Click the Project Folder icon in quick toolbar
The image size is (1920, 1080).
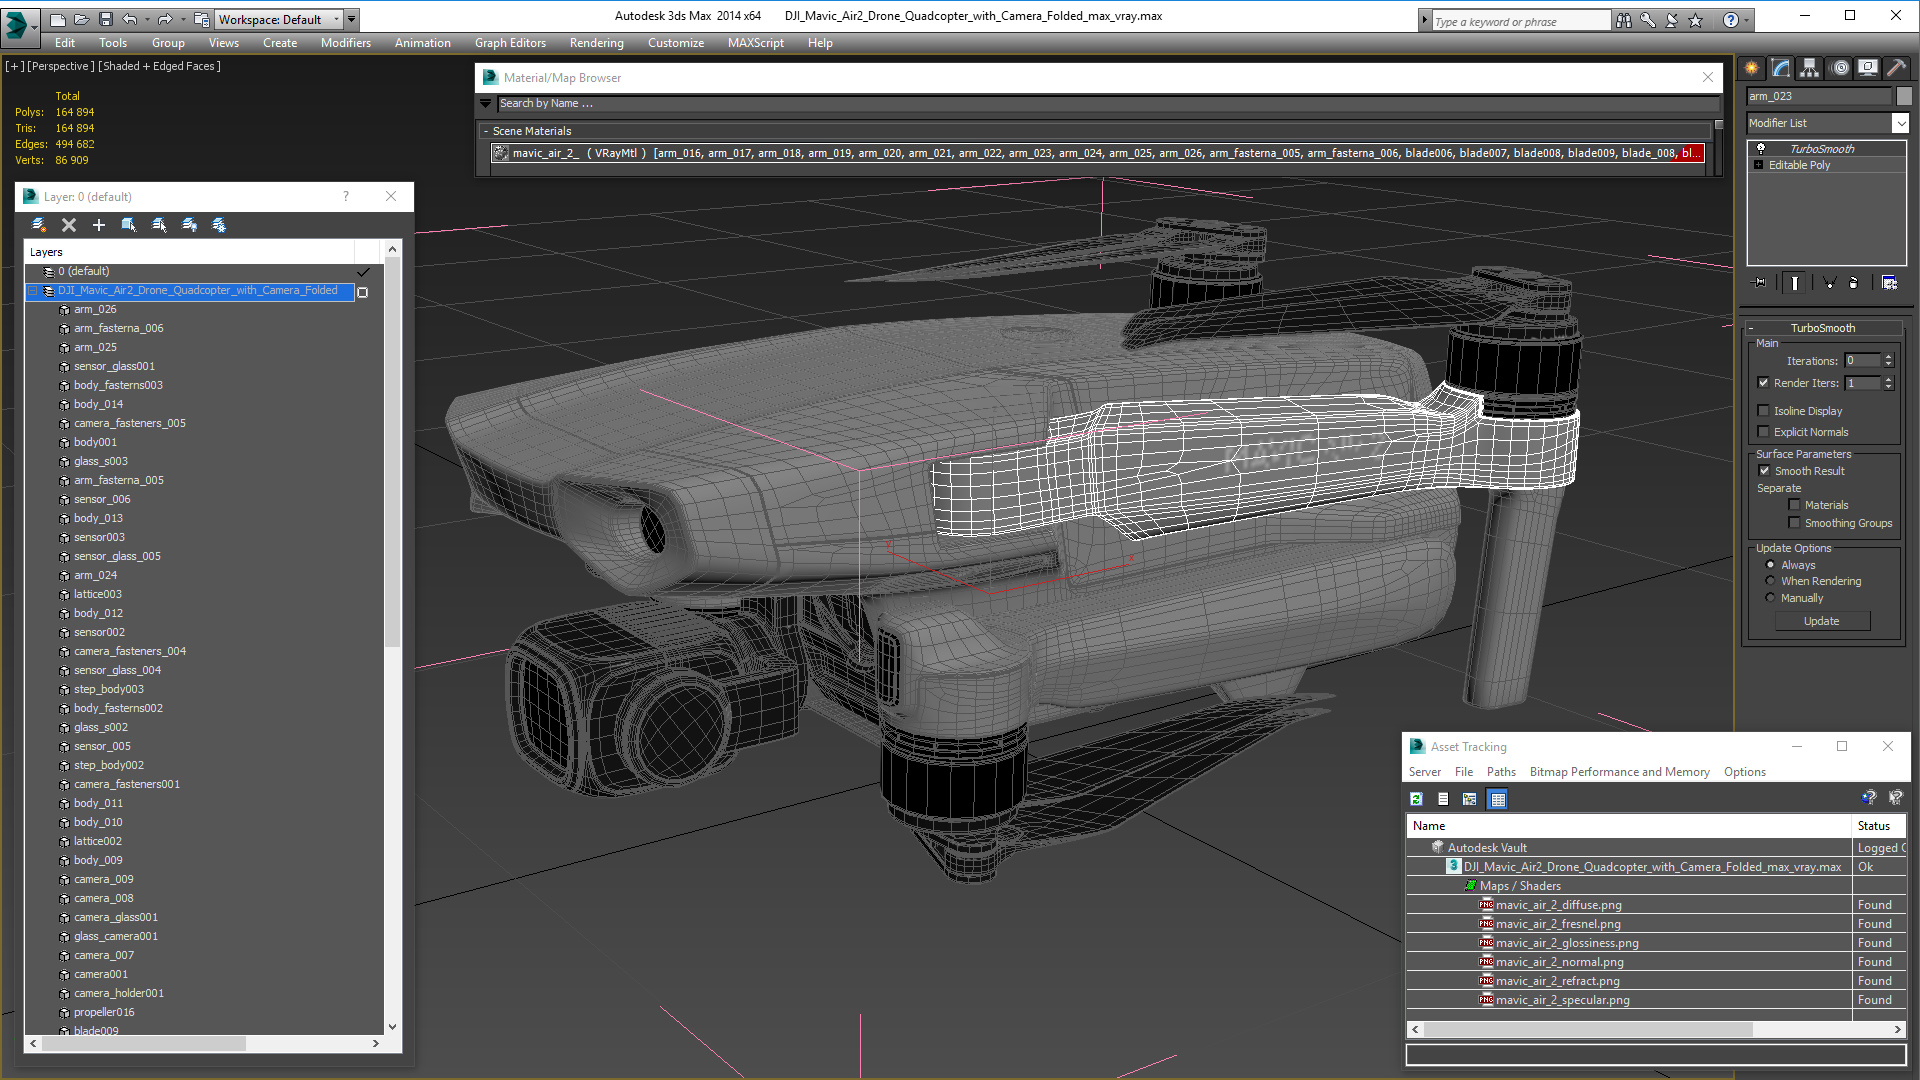pos(201,19)
